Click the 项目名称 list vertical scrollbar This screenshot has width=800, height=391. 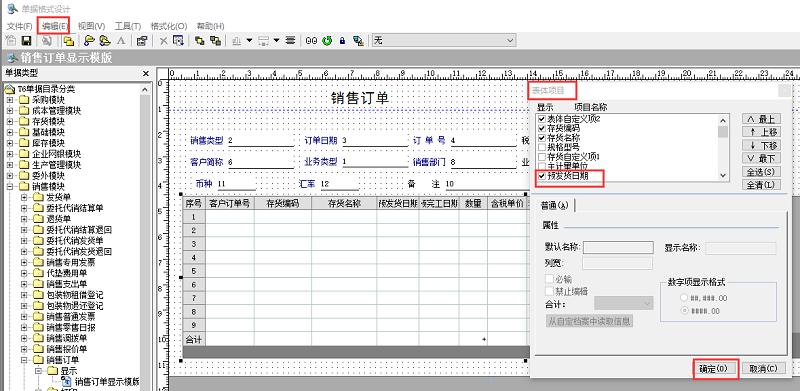pos(722,147)
